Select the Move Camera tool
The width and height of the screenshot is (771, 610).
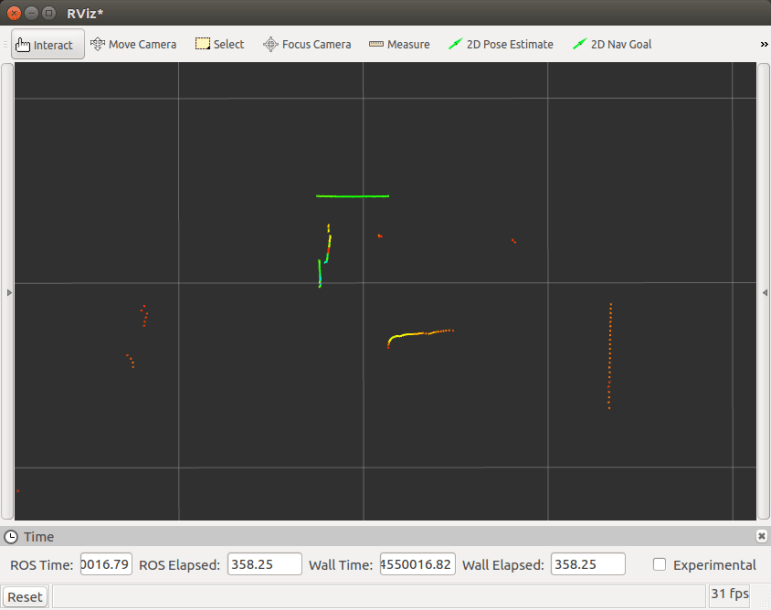click(x=133, y=44)
